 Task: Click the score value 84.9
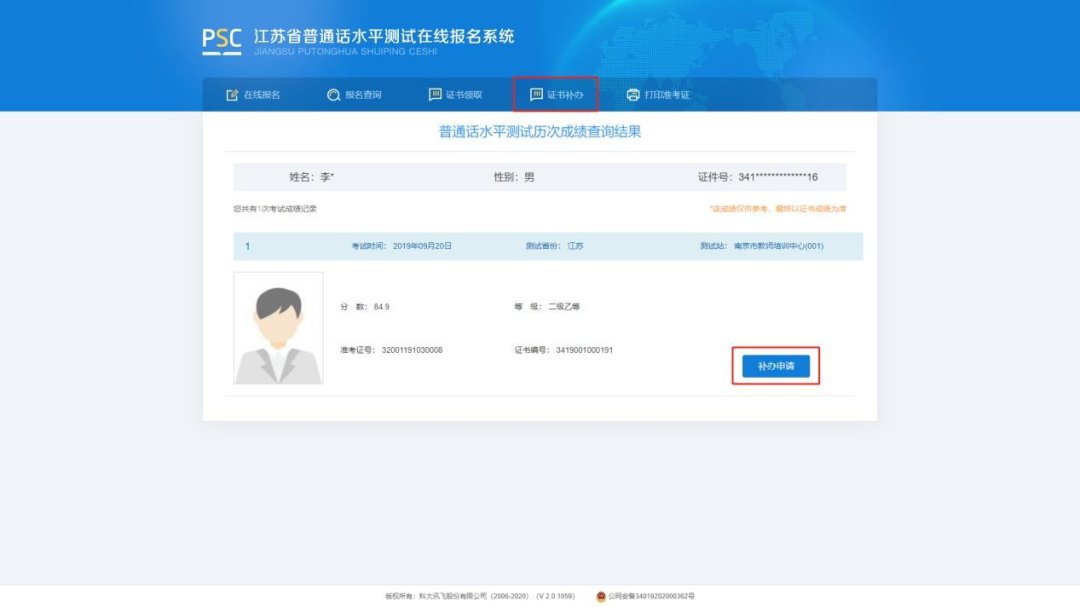point(382,307)
